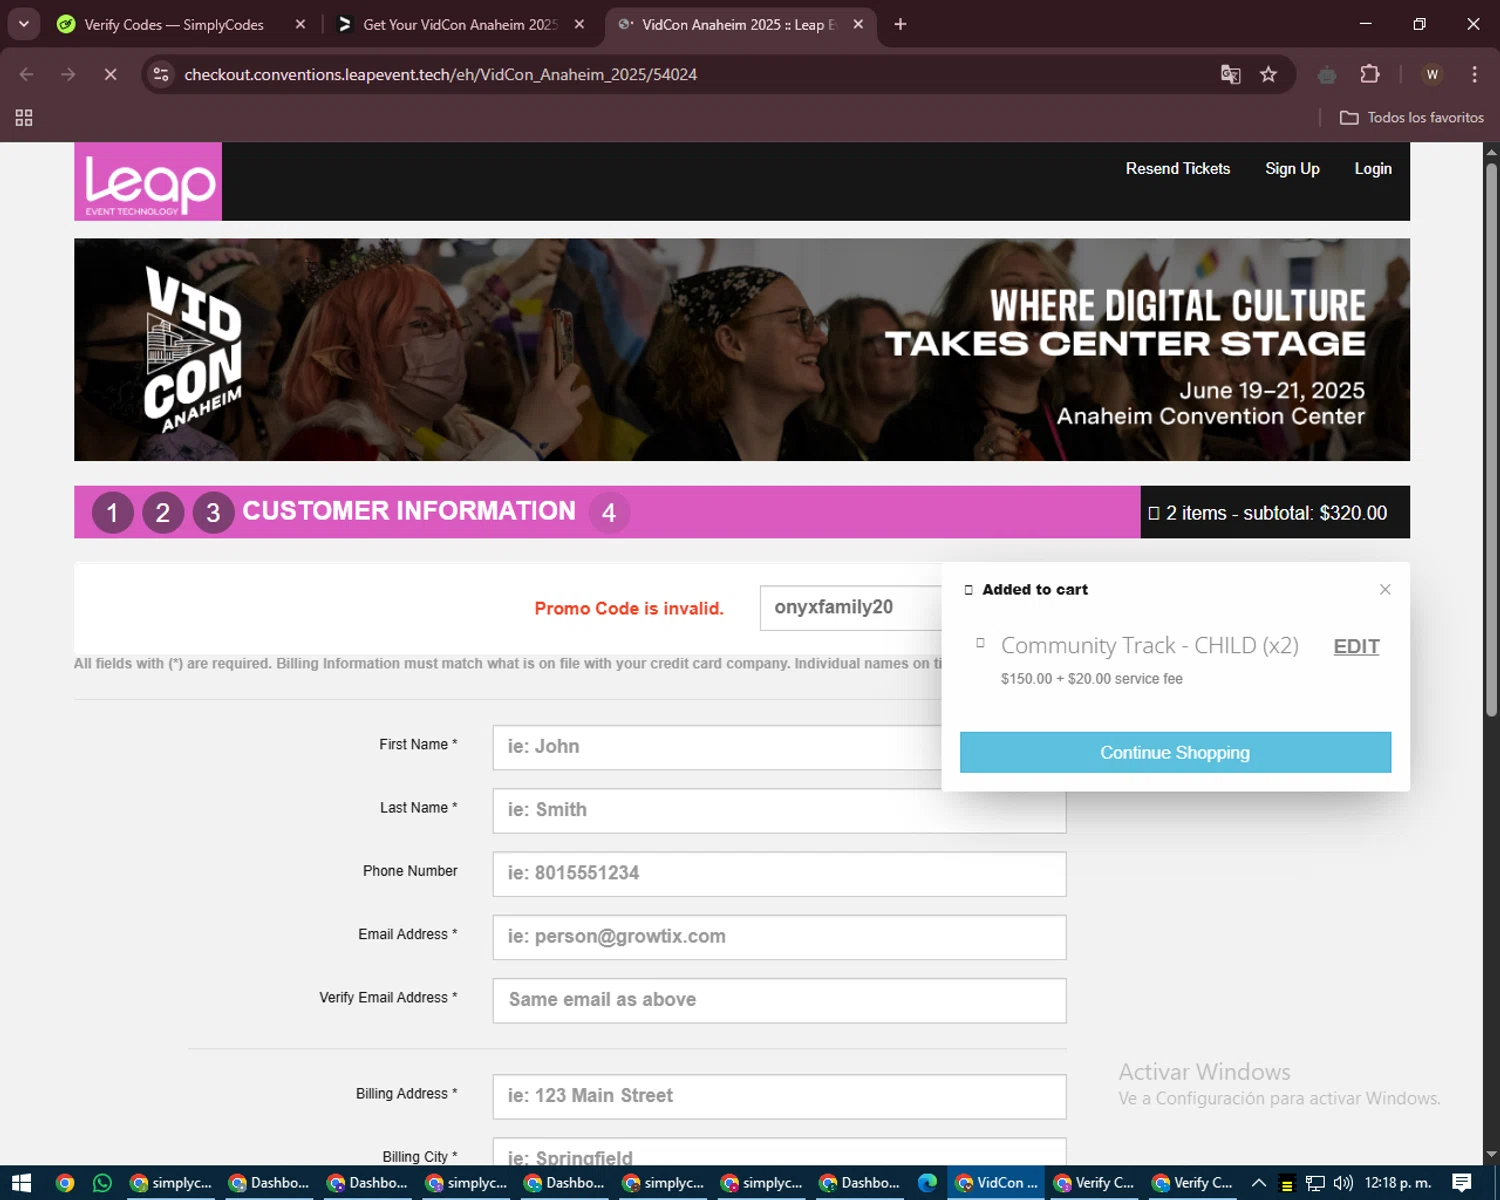Viewport: 1500px width, 1200px height.
Task: Click the forward navigation arrow
Action: click(x=68, y=74)
